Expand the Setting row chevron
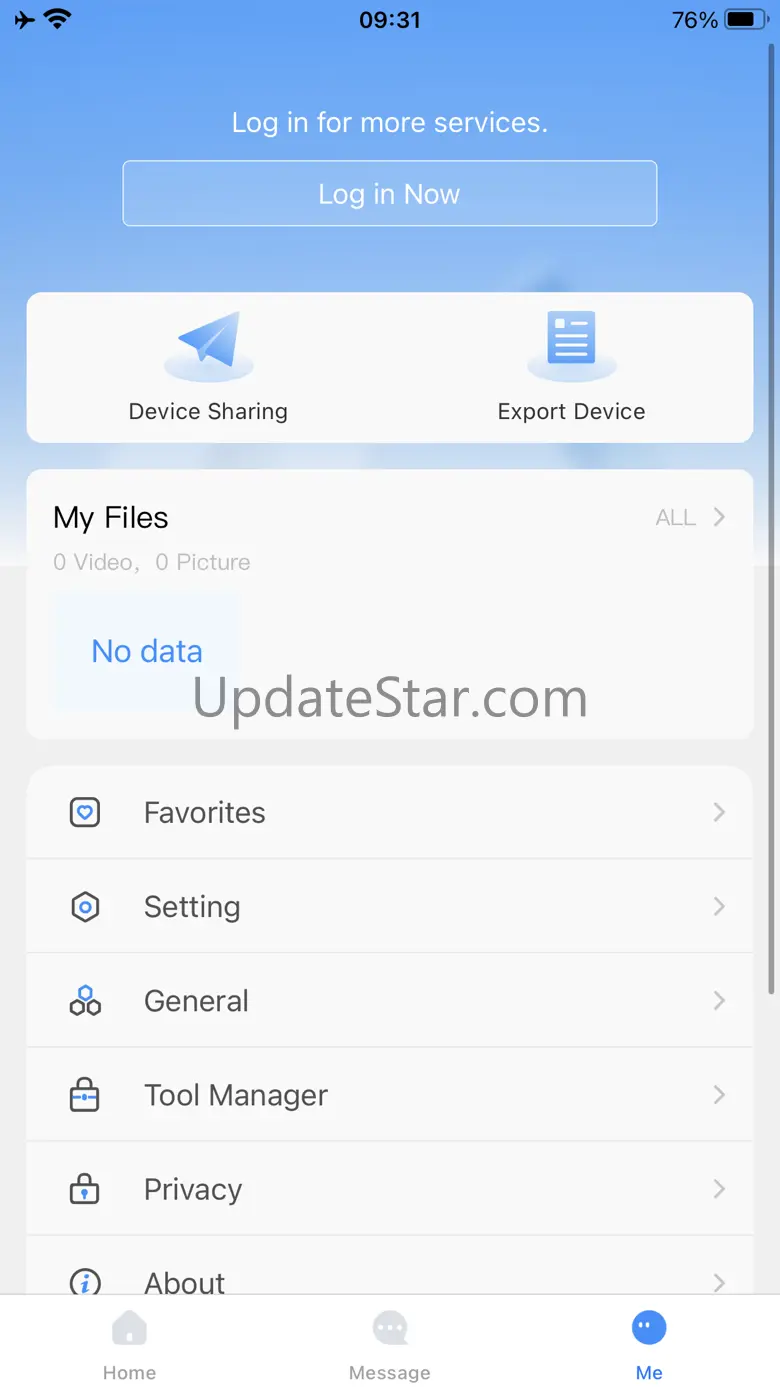This screenshot has width=780, height=1387. pos(719,907)
